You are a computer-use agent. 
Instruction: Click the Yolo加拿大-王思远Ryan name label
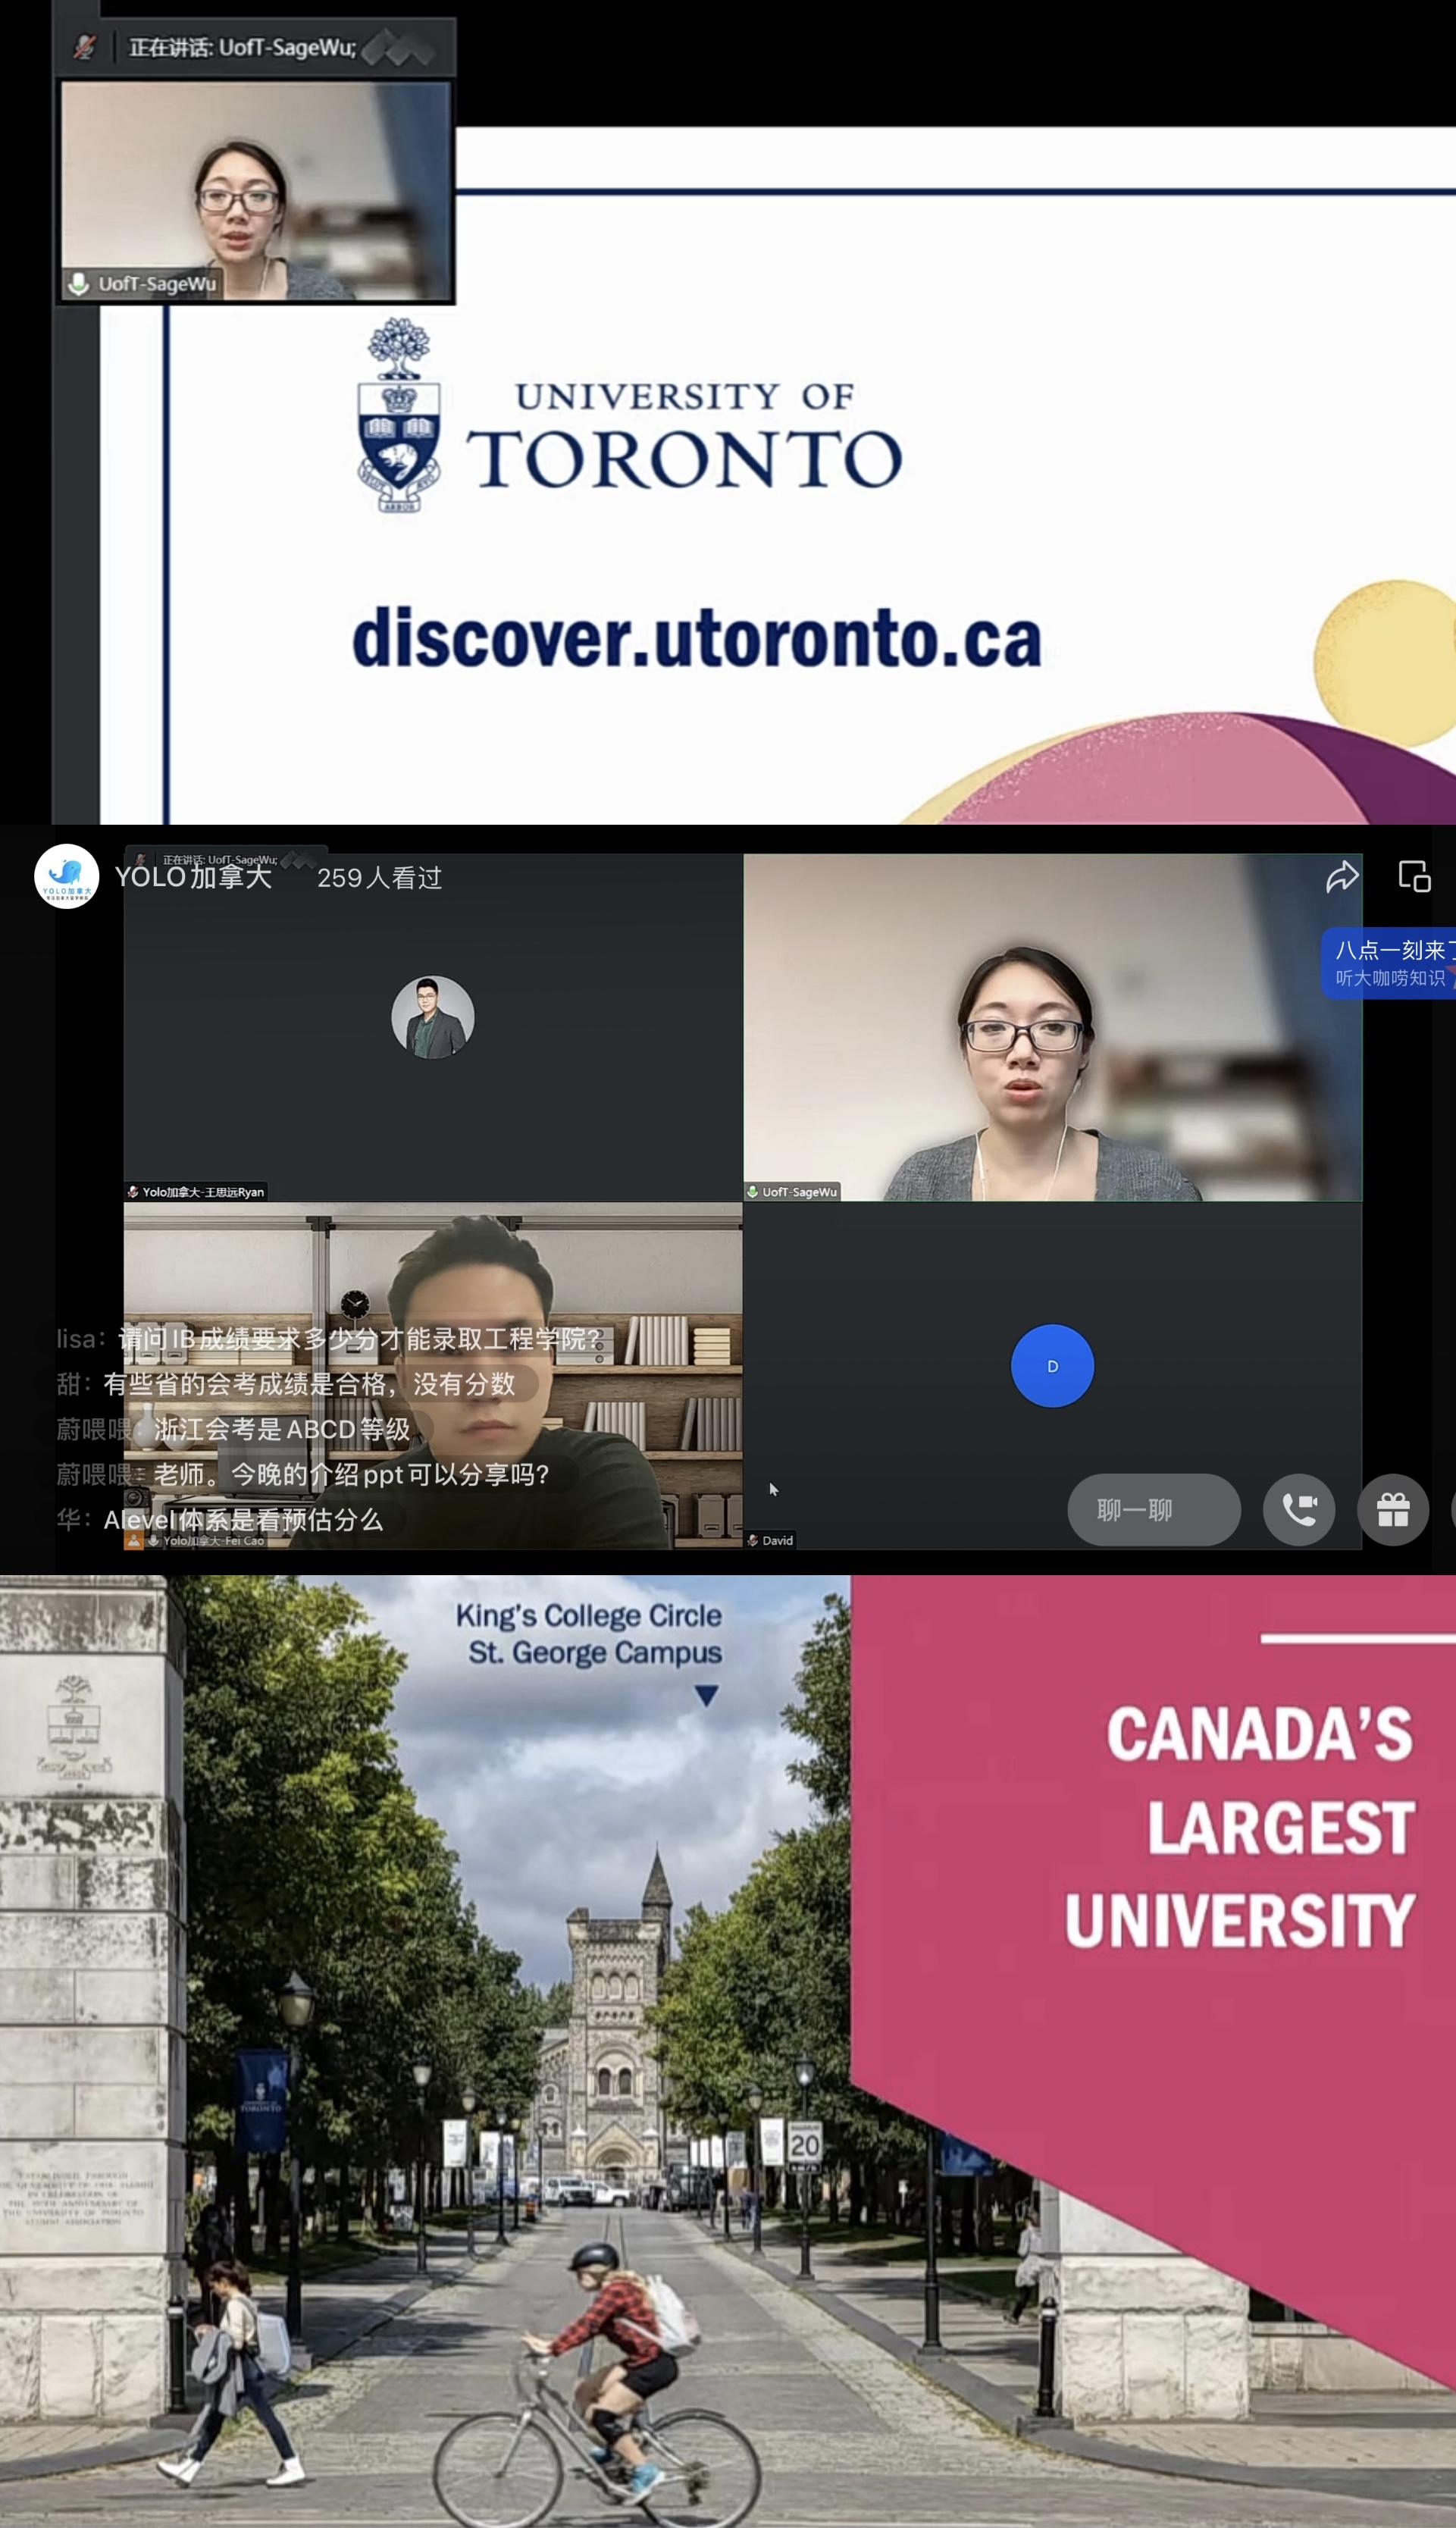coord(203,1191)
